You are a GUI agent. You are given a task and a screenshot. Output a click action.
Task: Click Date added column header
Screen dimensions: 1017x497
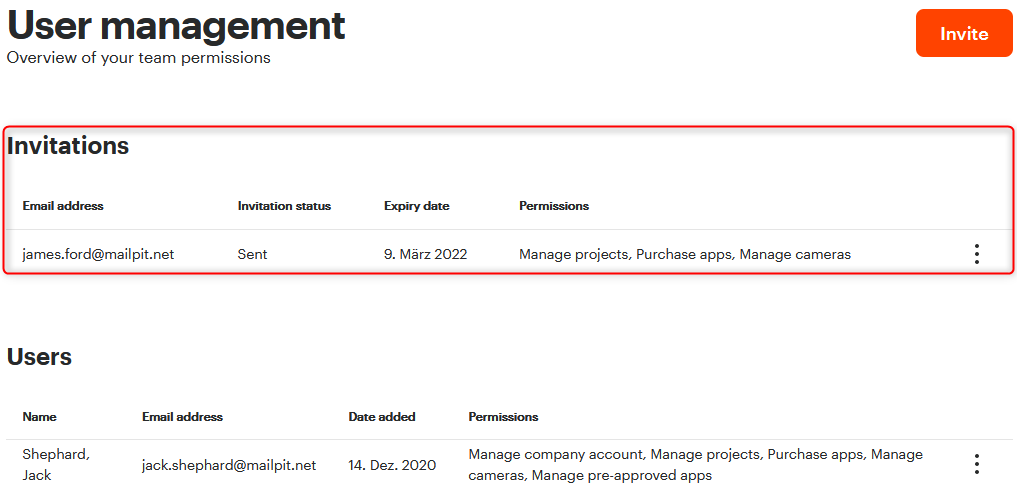coord(382,417)
